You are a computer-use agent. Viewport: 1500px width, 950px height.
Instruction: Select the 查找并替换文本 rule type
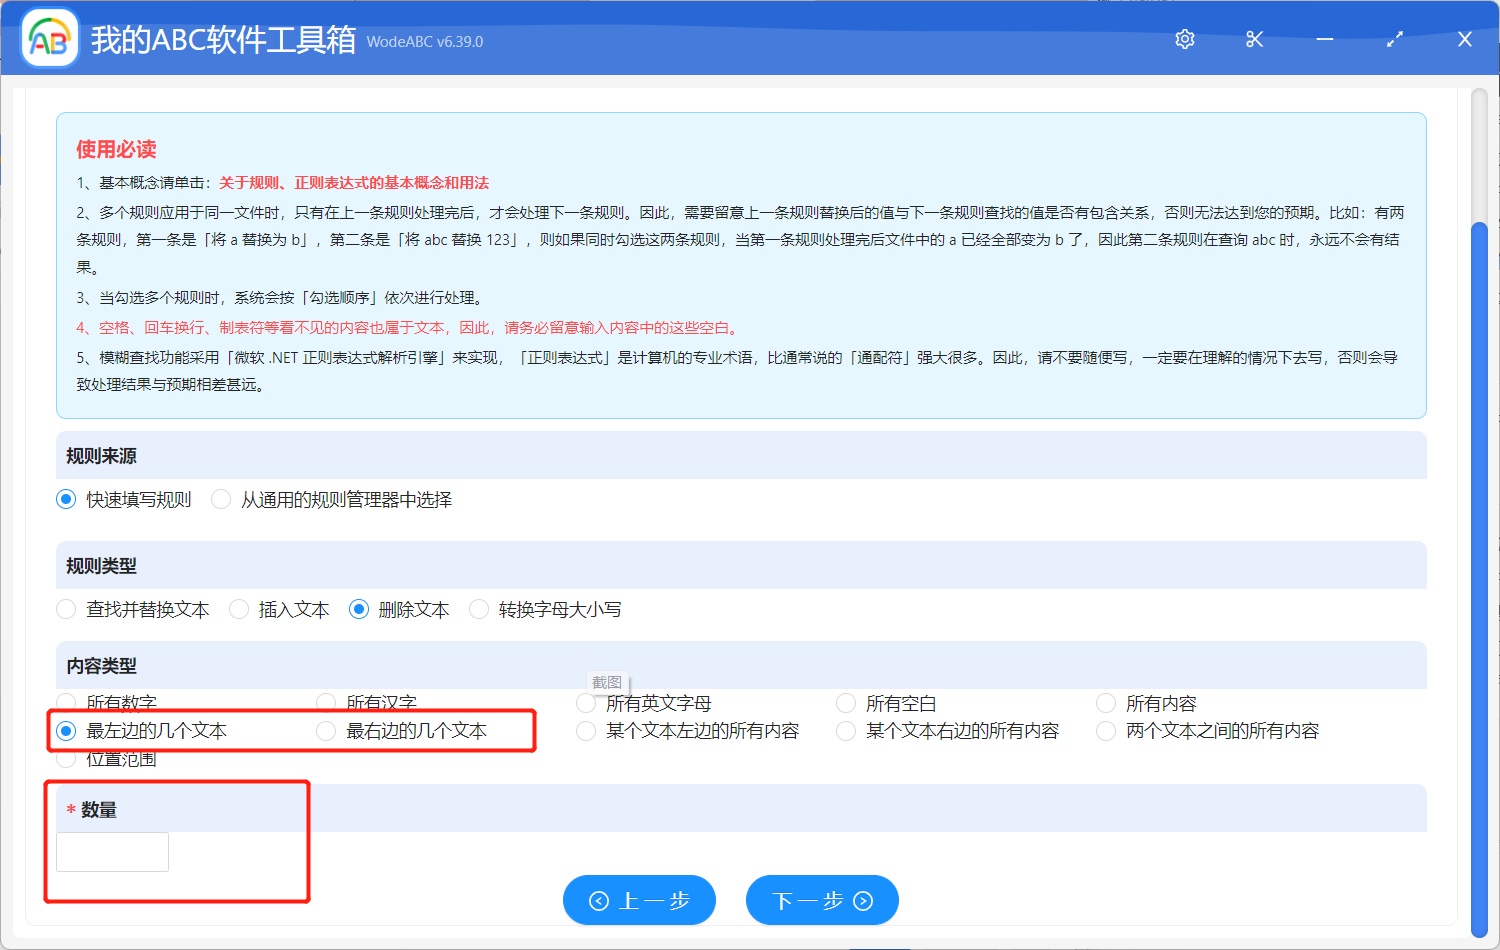pyautogui.click(x=66, y=609)
